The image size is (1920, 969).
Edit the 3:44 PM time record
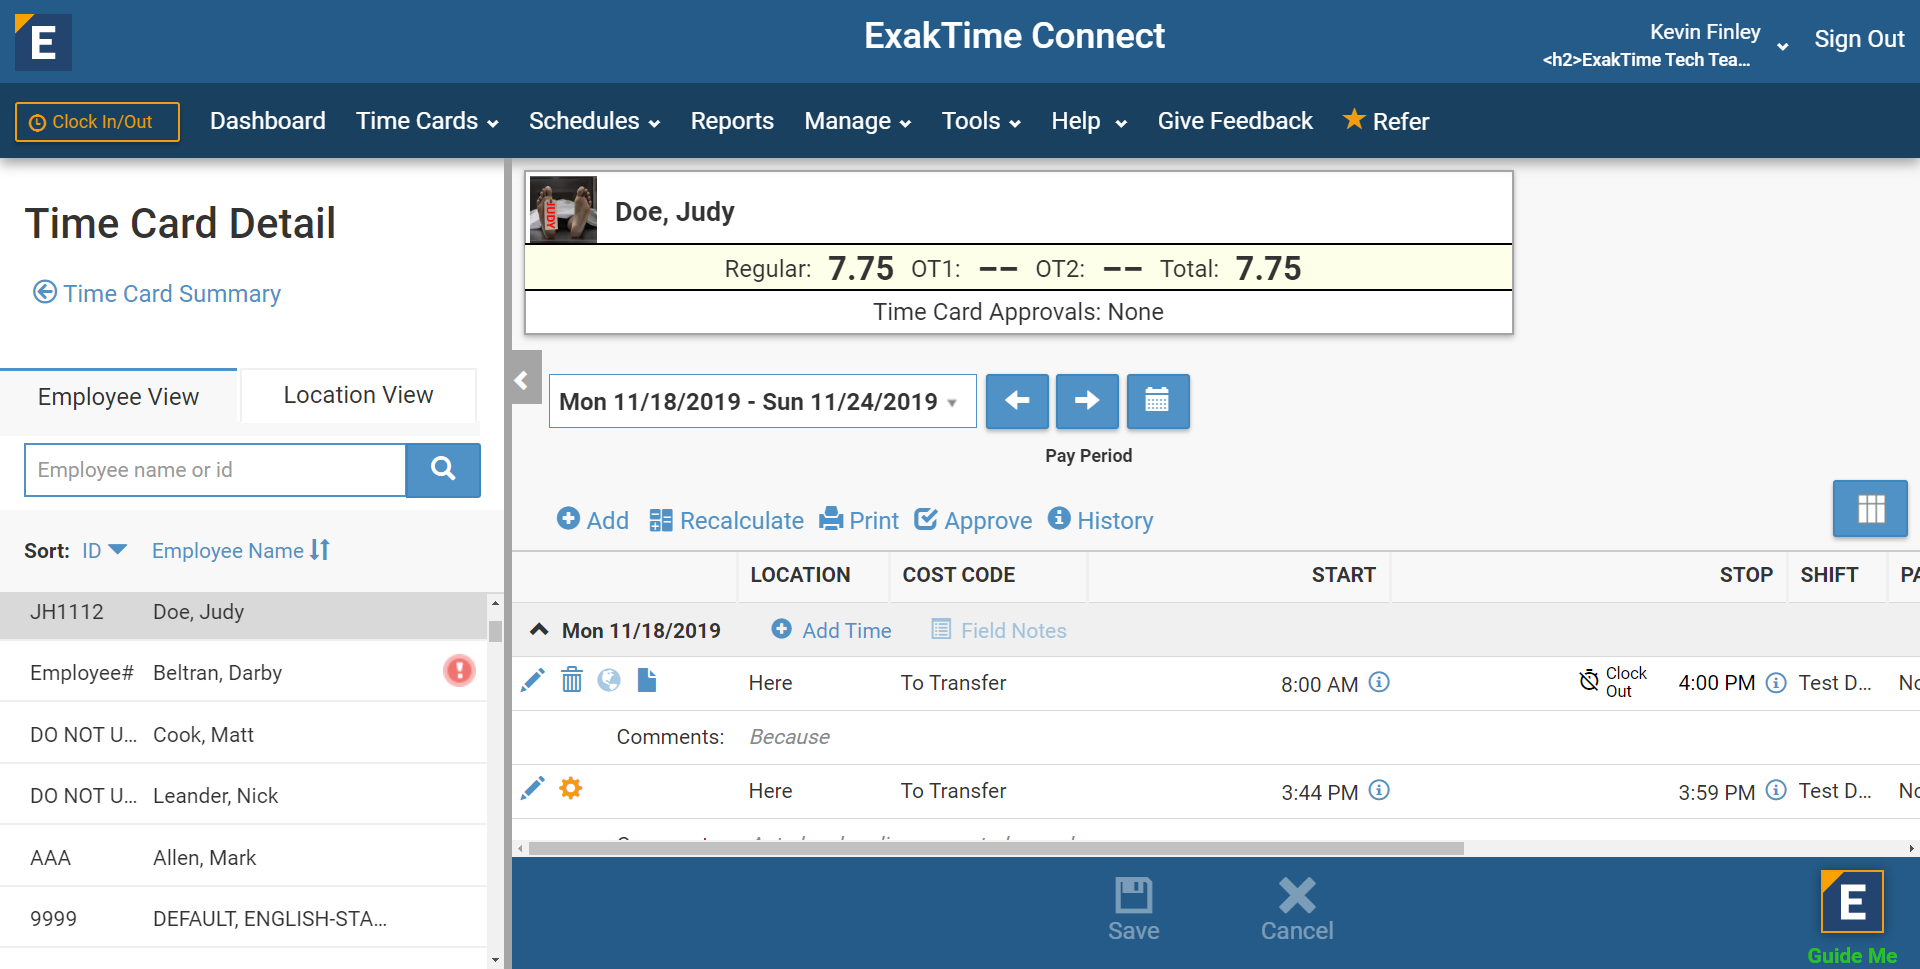coord(533,789)
